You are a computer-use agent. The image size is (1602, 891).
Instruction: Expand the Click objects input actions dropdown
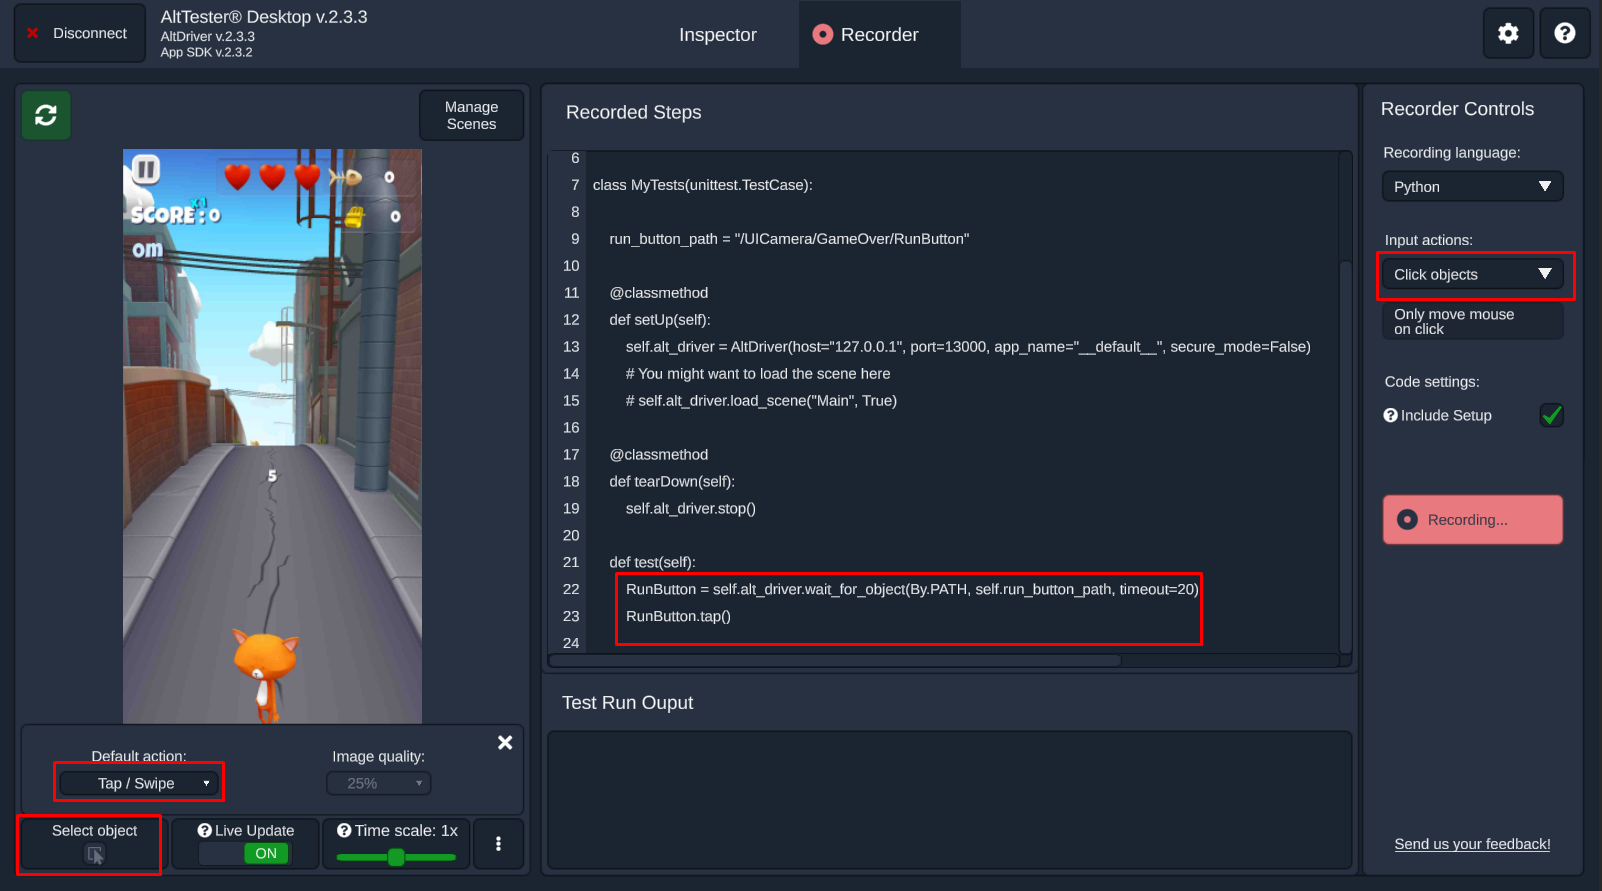coord(1472,274)
